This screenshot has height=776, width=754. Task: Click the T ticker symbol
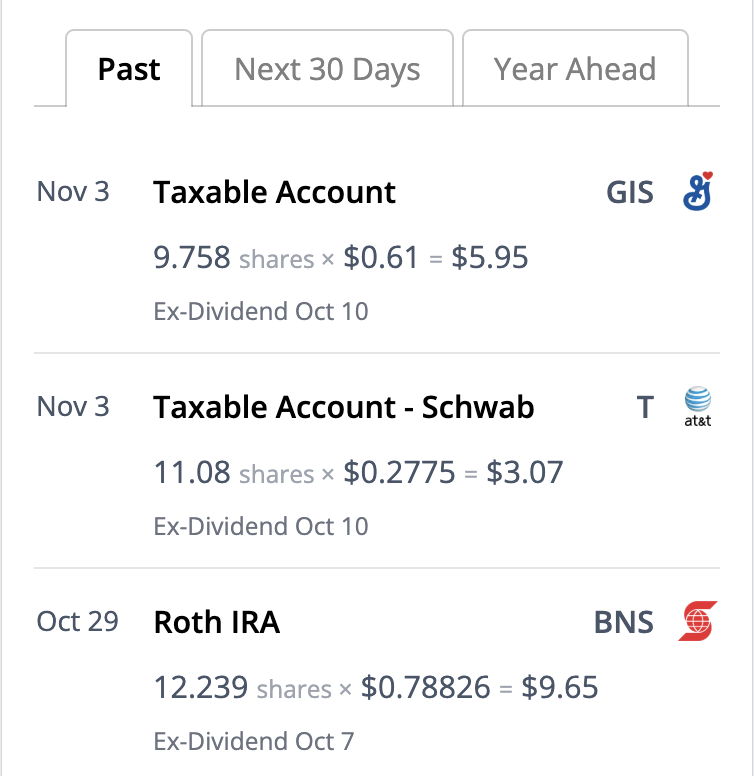(645, 407)
